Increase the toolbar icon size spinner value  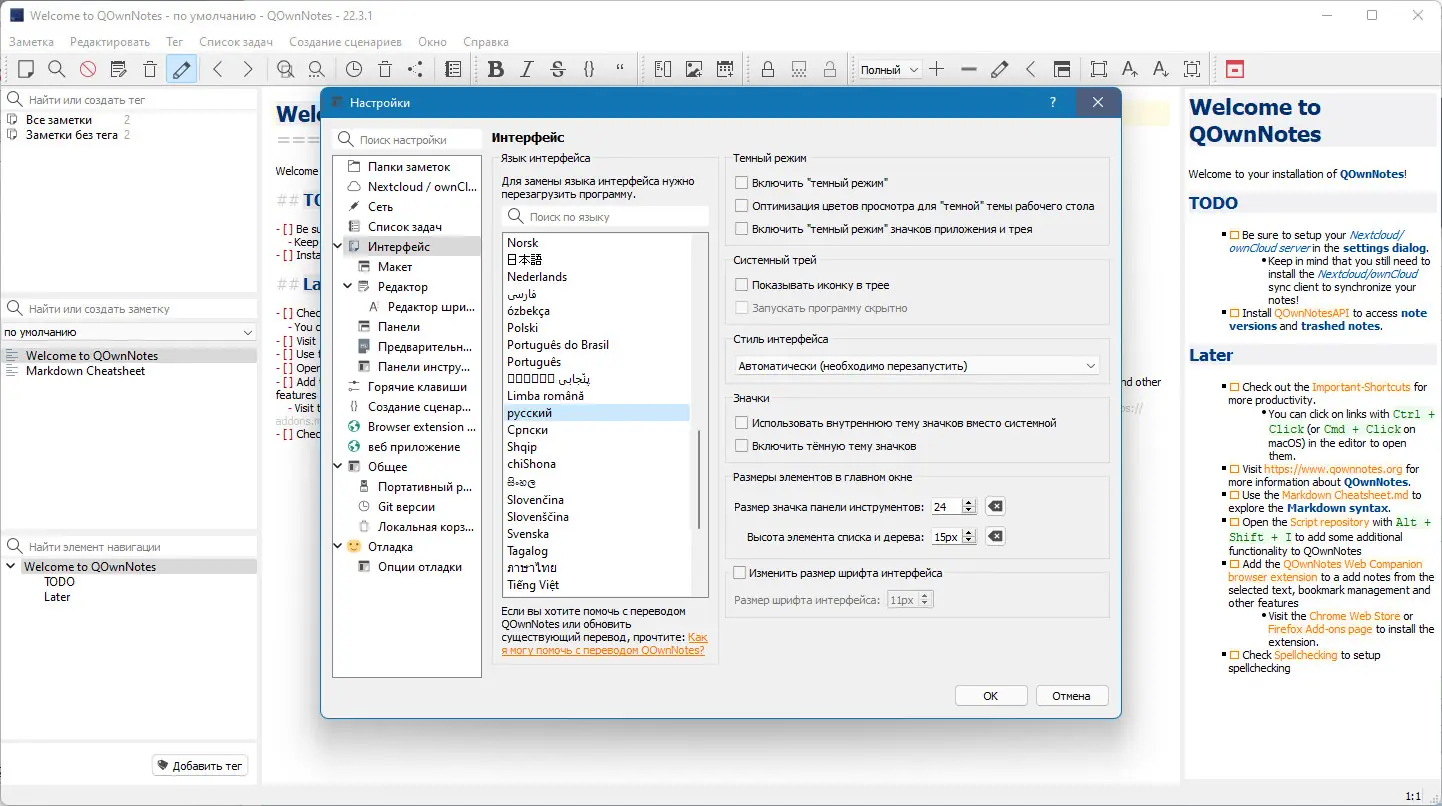click(968, 503)
